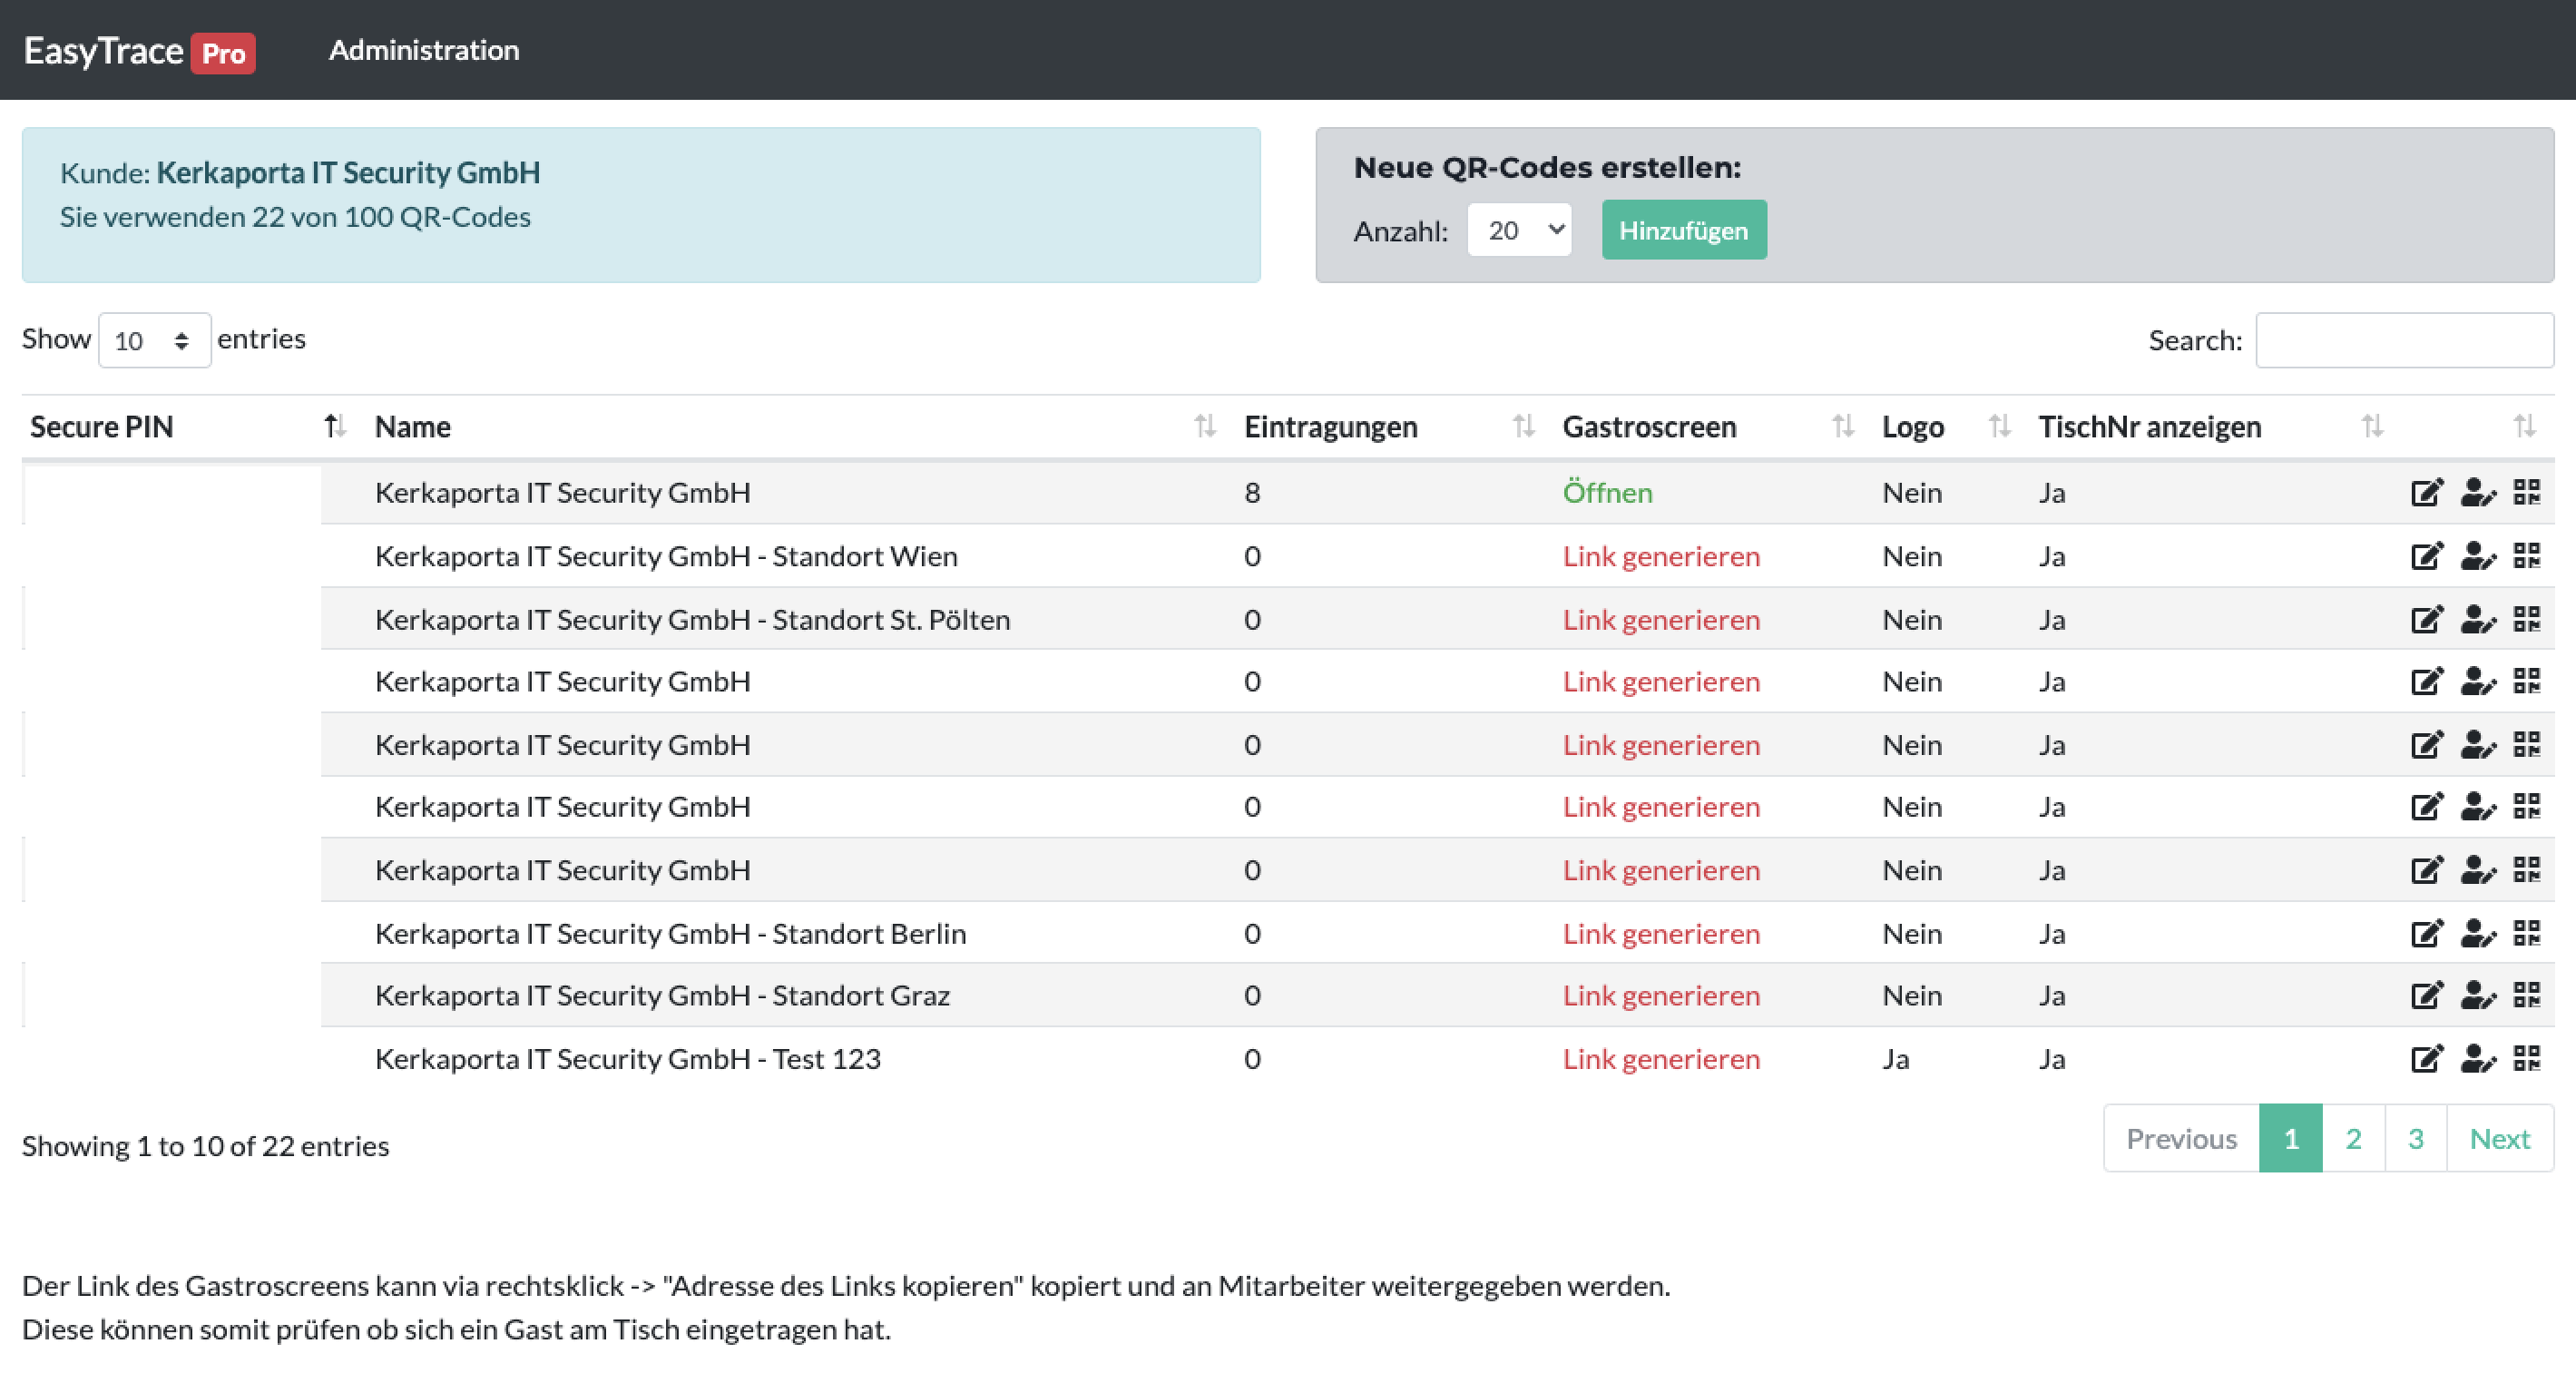Open user edit icon for Standort Wien
Screen dimensions: 2576x1383
tap(2478, 555)
